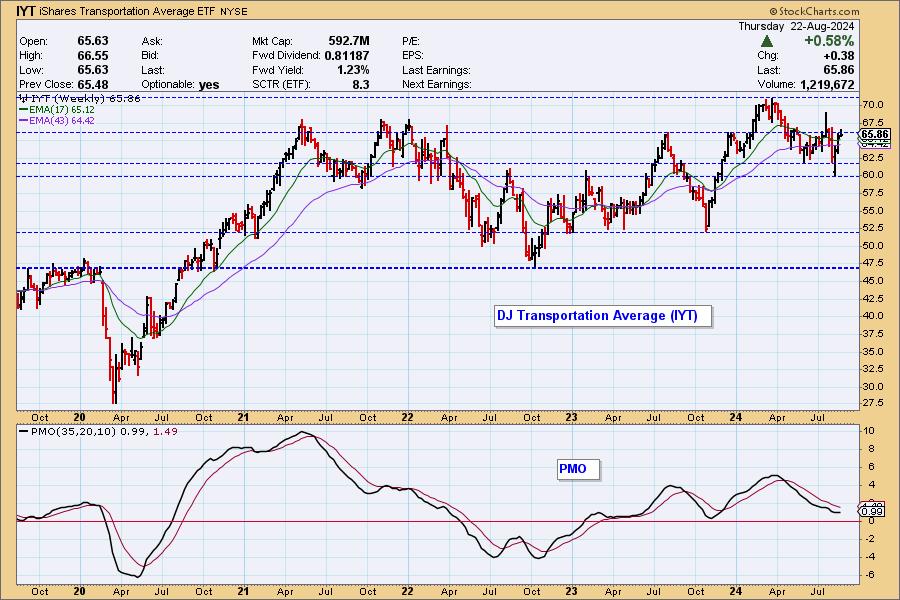Click the Open price value 65.63
The width and height of the screenshot is (900, 600).
(92, 41)
